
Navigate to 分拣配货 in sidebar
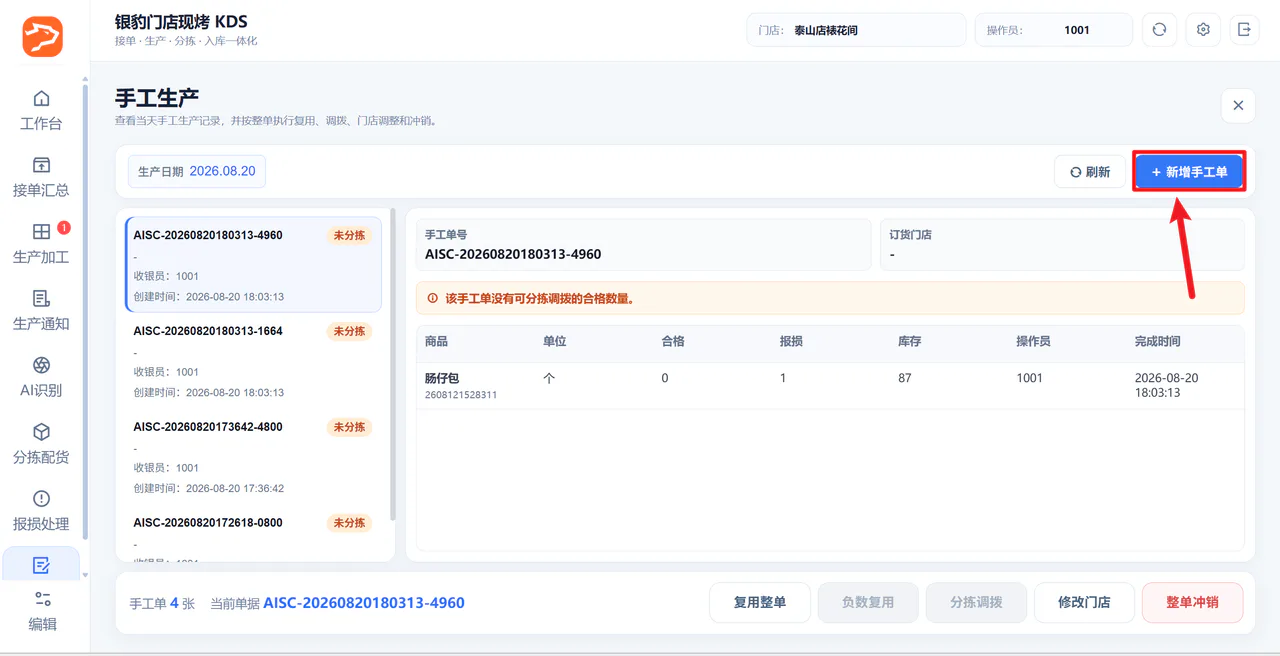pyautogui.click(x=41, y=444)
